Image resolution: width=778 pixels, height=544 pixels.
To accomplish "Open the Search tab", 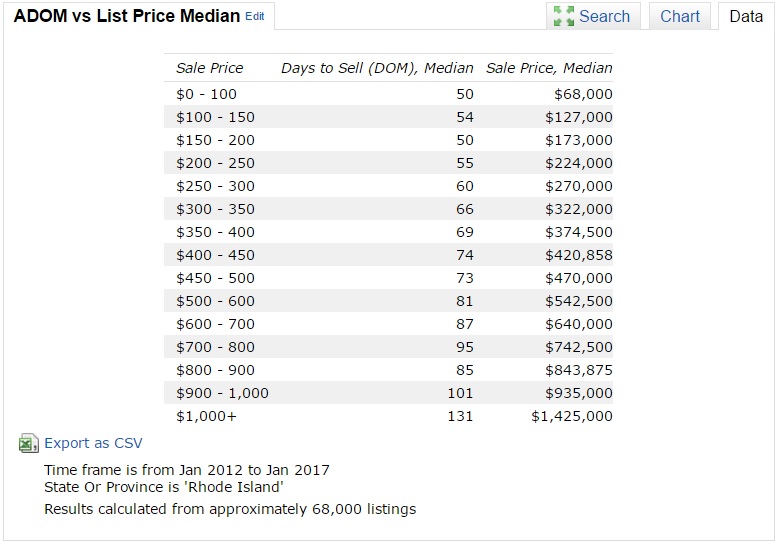I will point(604,16).
